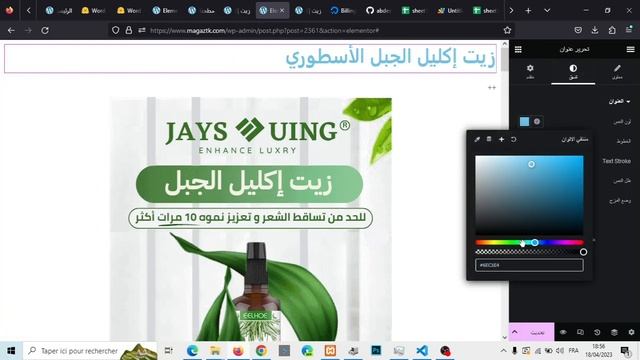Open the history clock icon
640x360 pixels.
click(x=597, y=332)
